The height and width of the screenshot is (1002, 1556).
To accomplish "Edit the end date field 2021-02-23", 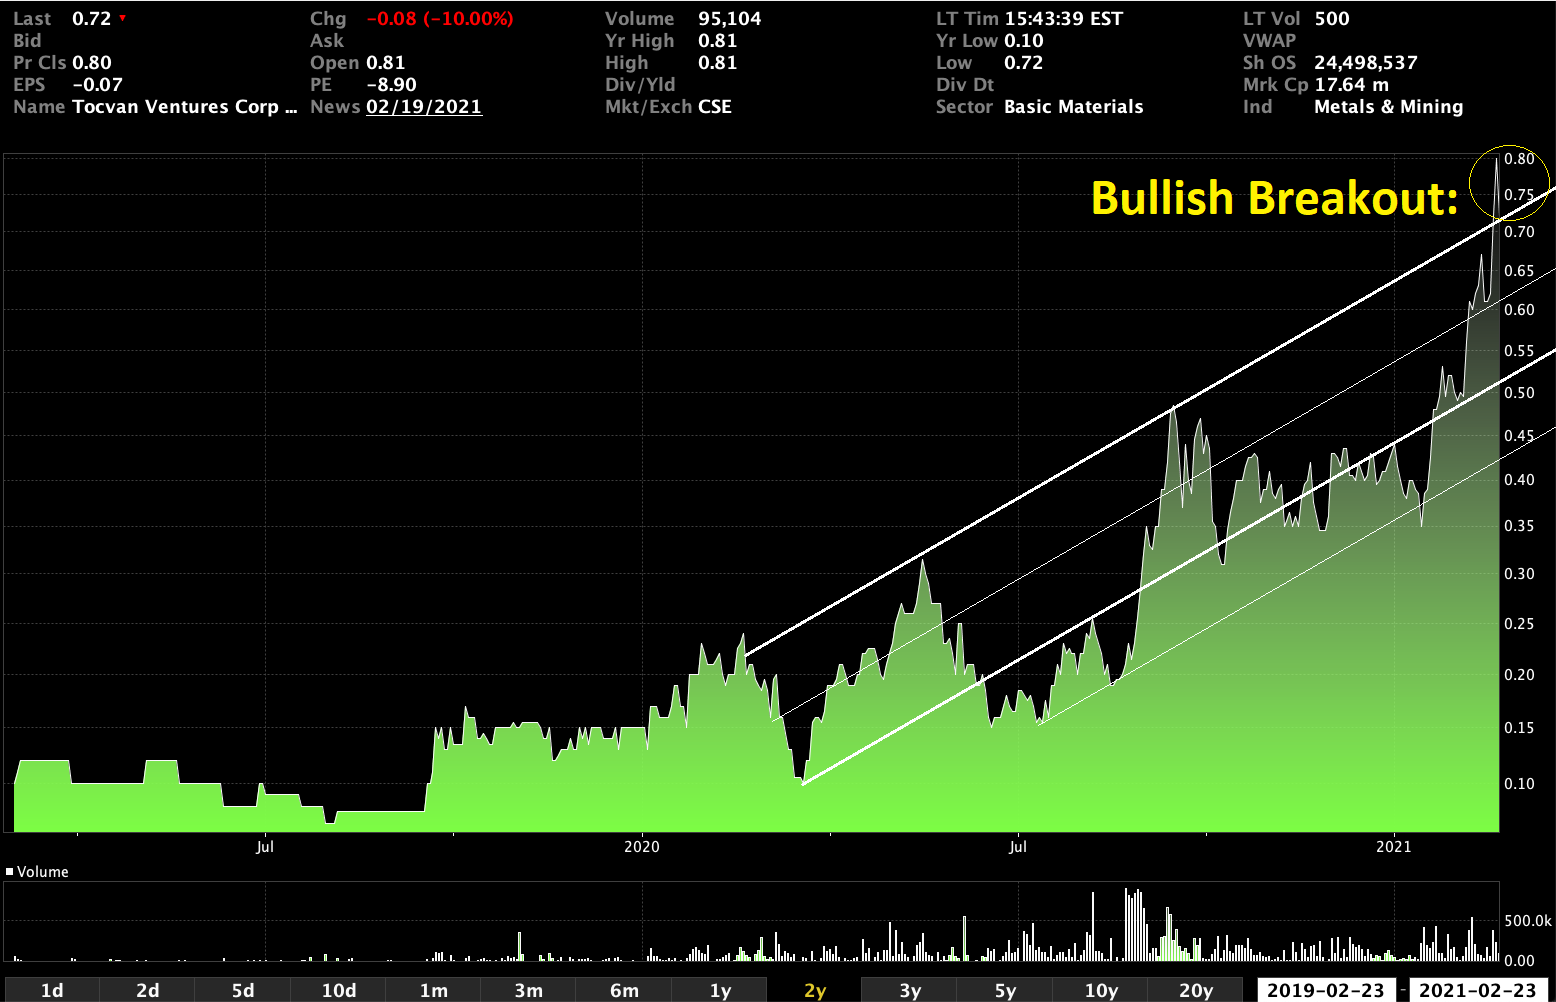I will pyautogui.click(x=1478, y=990).
